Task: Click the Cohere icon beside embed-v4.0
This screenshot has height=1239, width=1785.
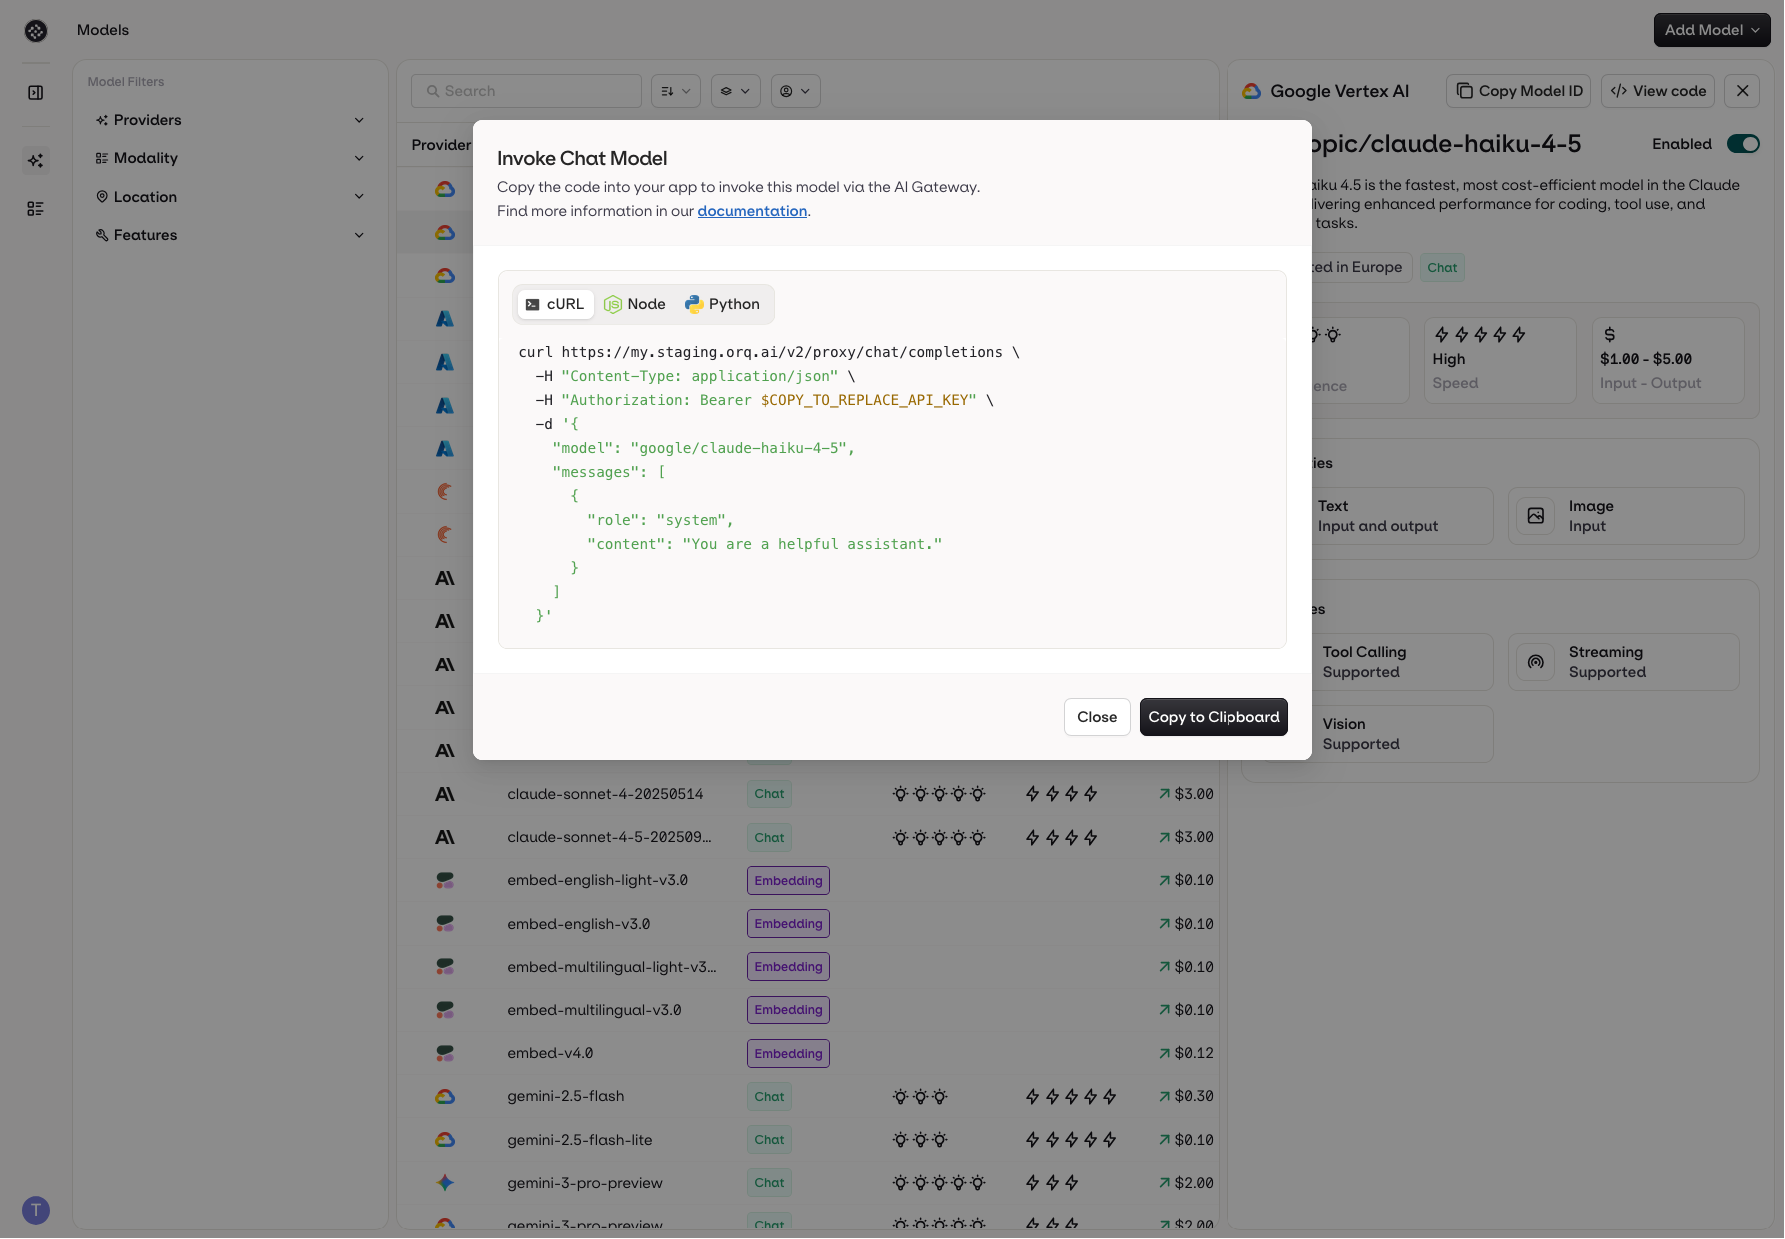Action: (445, 1052)
